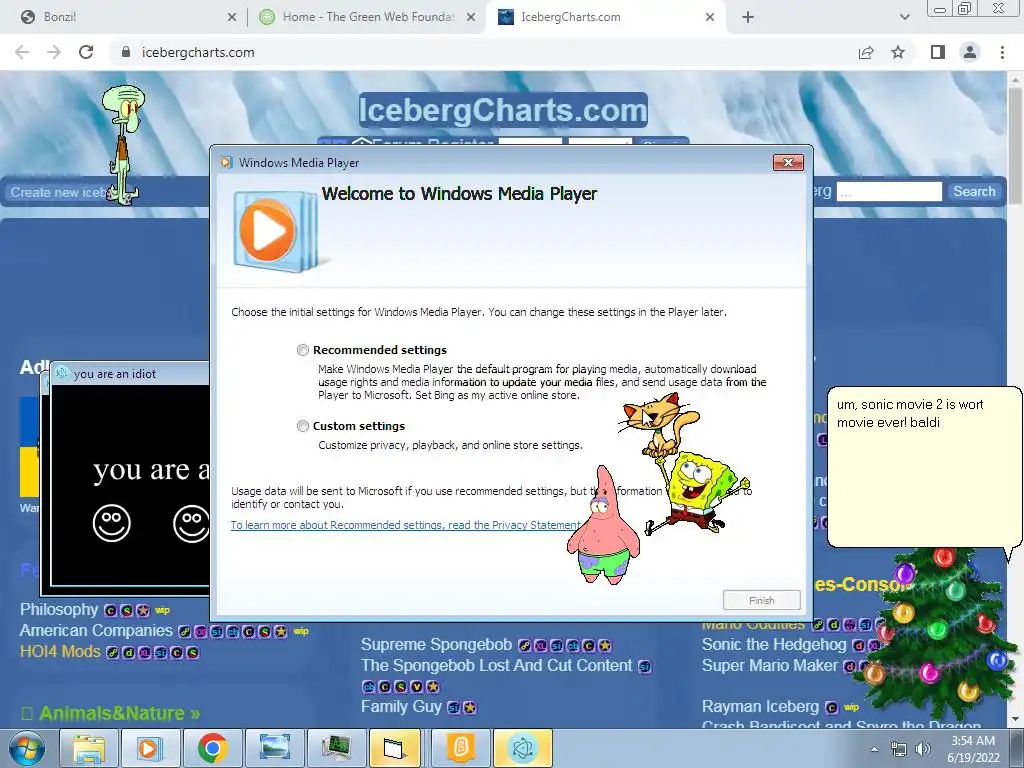Image resolution: width=1024 pixels, height=768 pixels.
Task: Open the Super Mario Maker iceberg
Action: (769, 665)
